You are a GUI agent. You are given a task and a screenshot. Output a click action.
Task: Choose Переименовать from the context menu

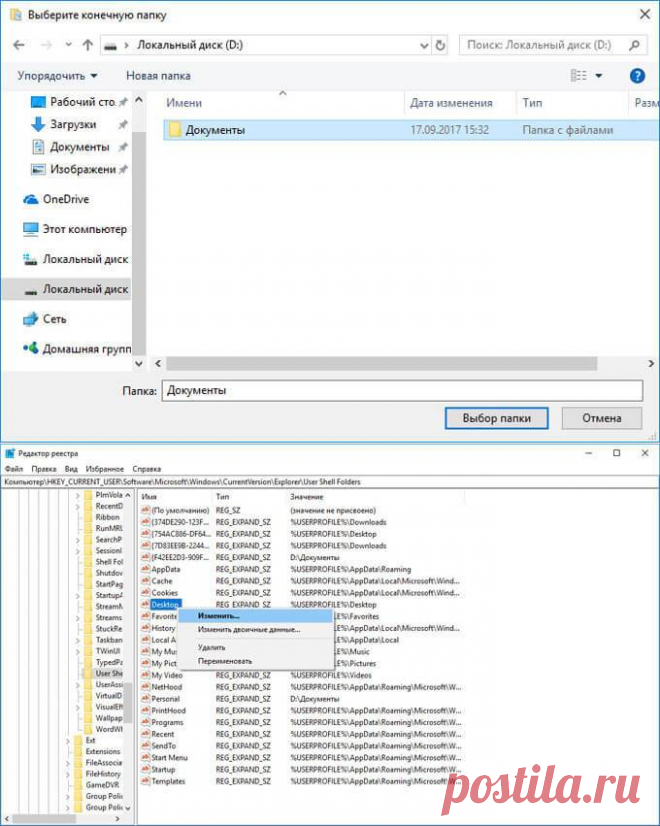pos(255,661)
